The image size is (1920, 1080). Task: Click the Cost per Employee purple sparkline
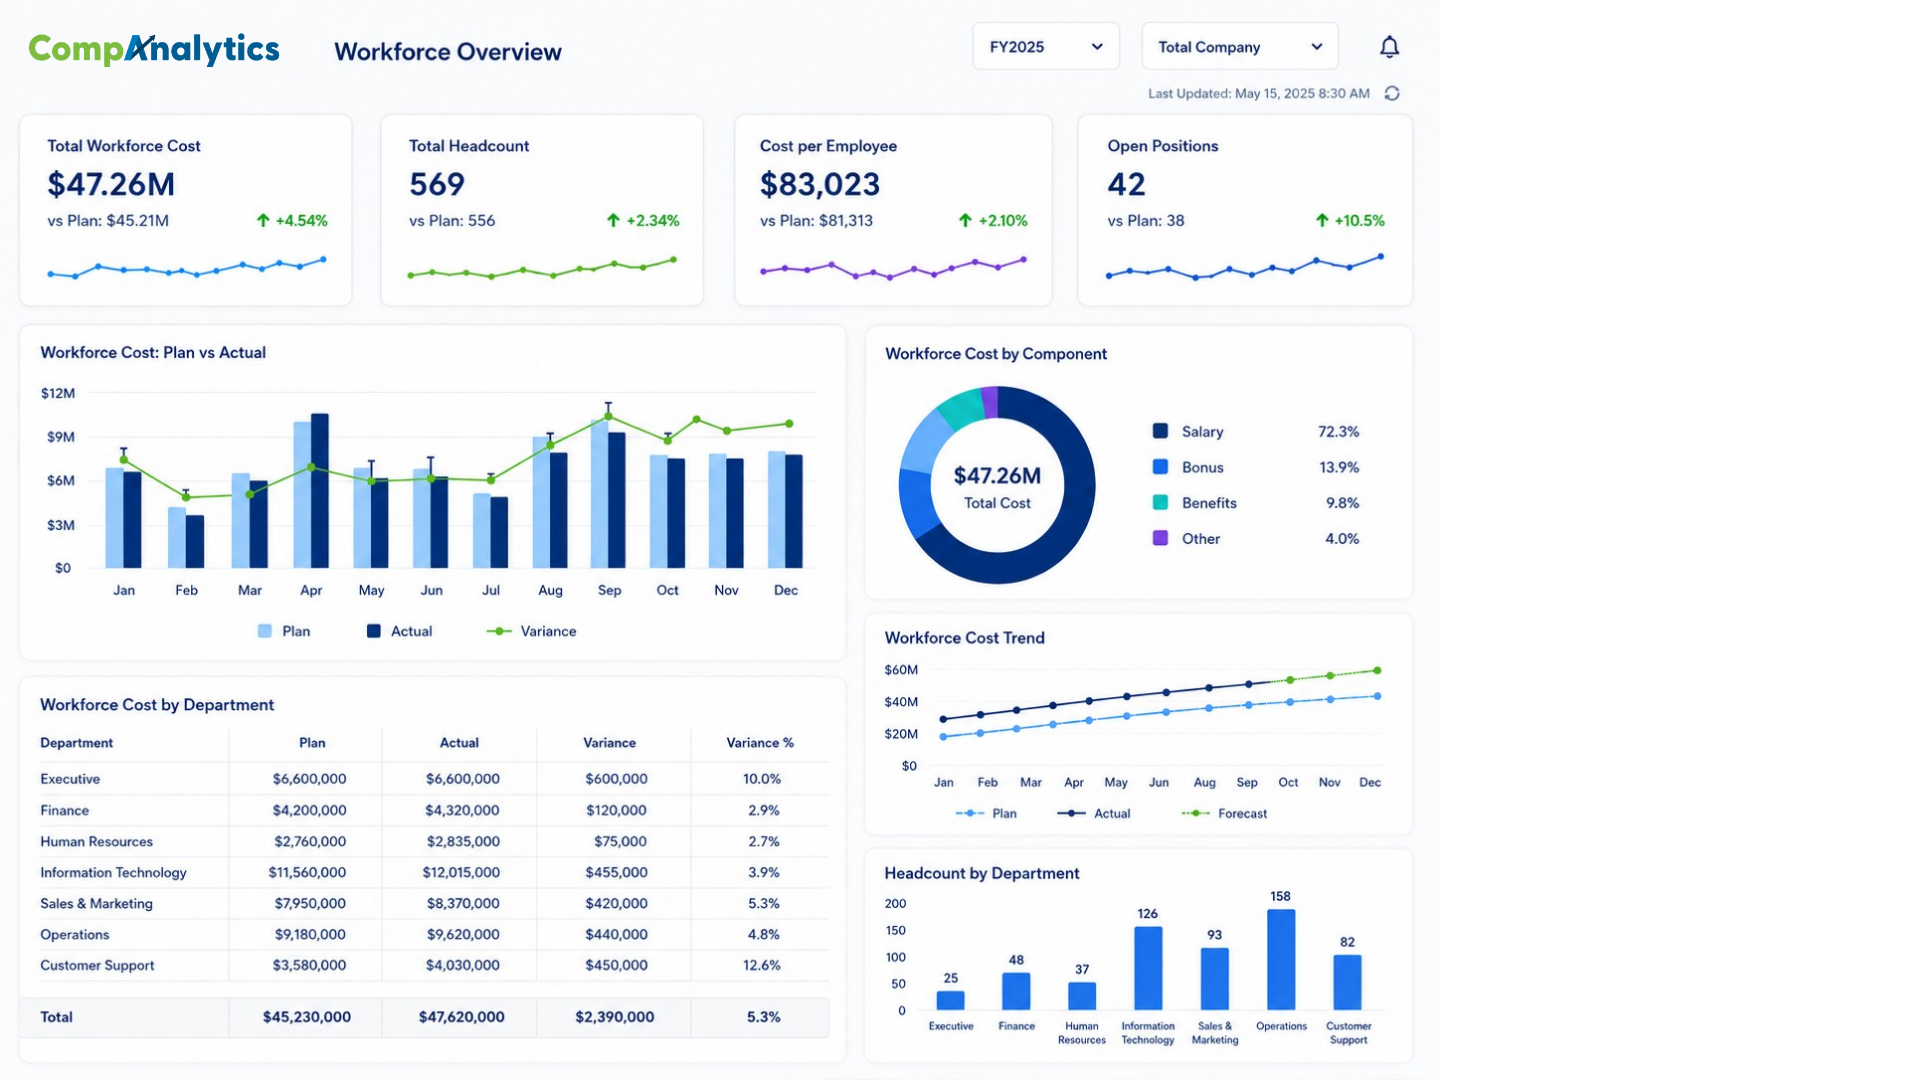893,268
